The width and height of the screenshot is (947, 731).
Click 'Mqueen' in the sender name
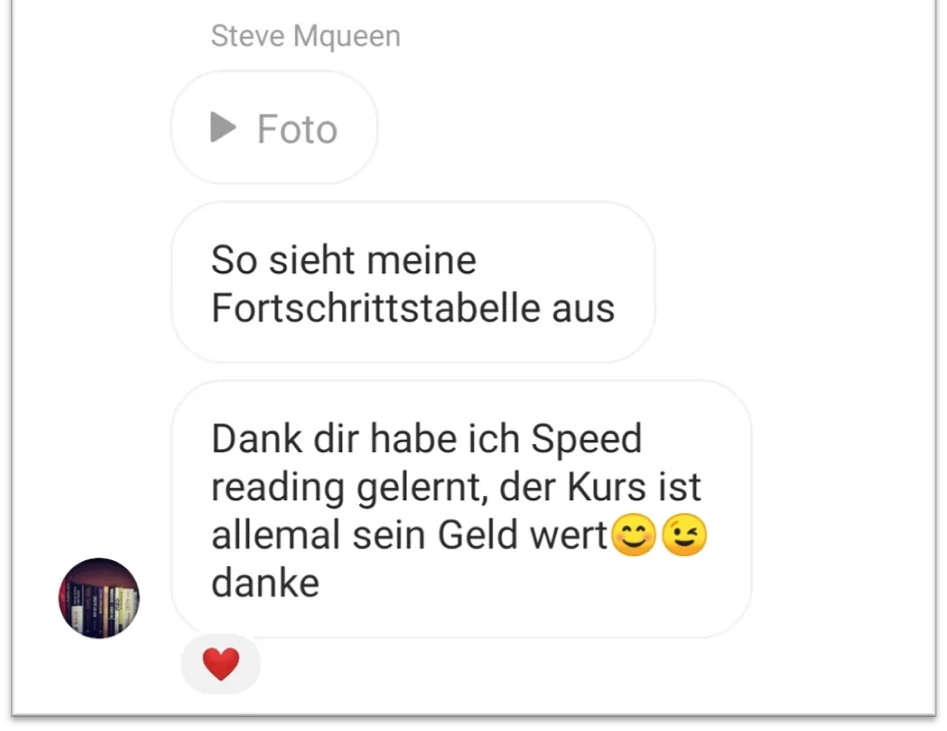click(x=347, y=37)
